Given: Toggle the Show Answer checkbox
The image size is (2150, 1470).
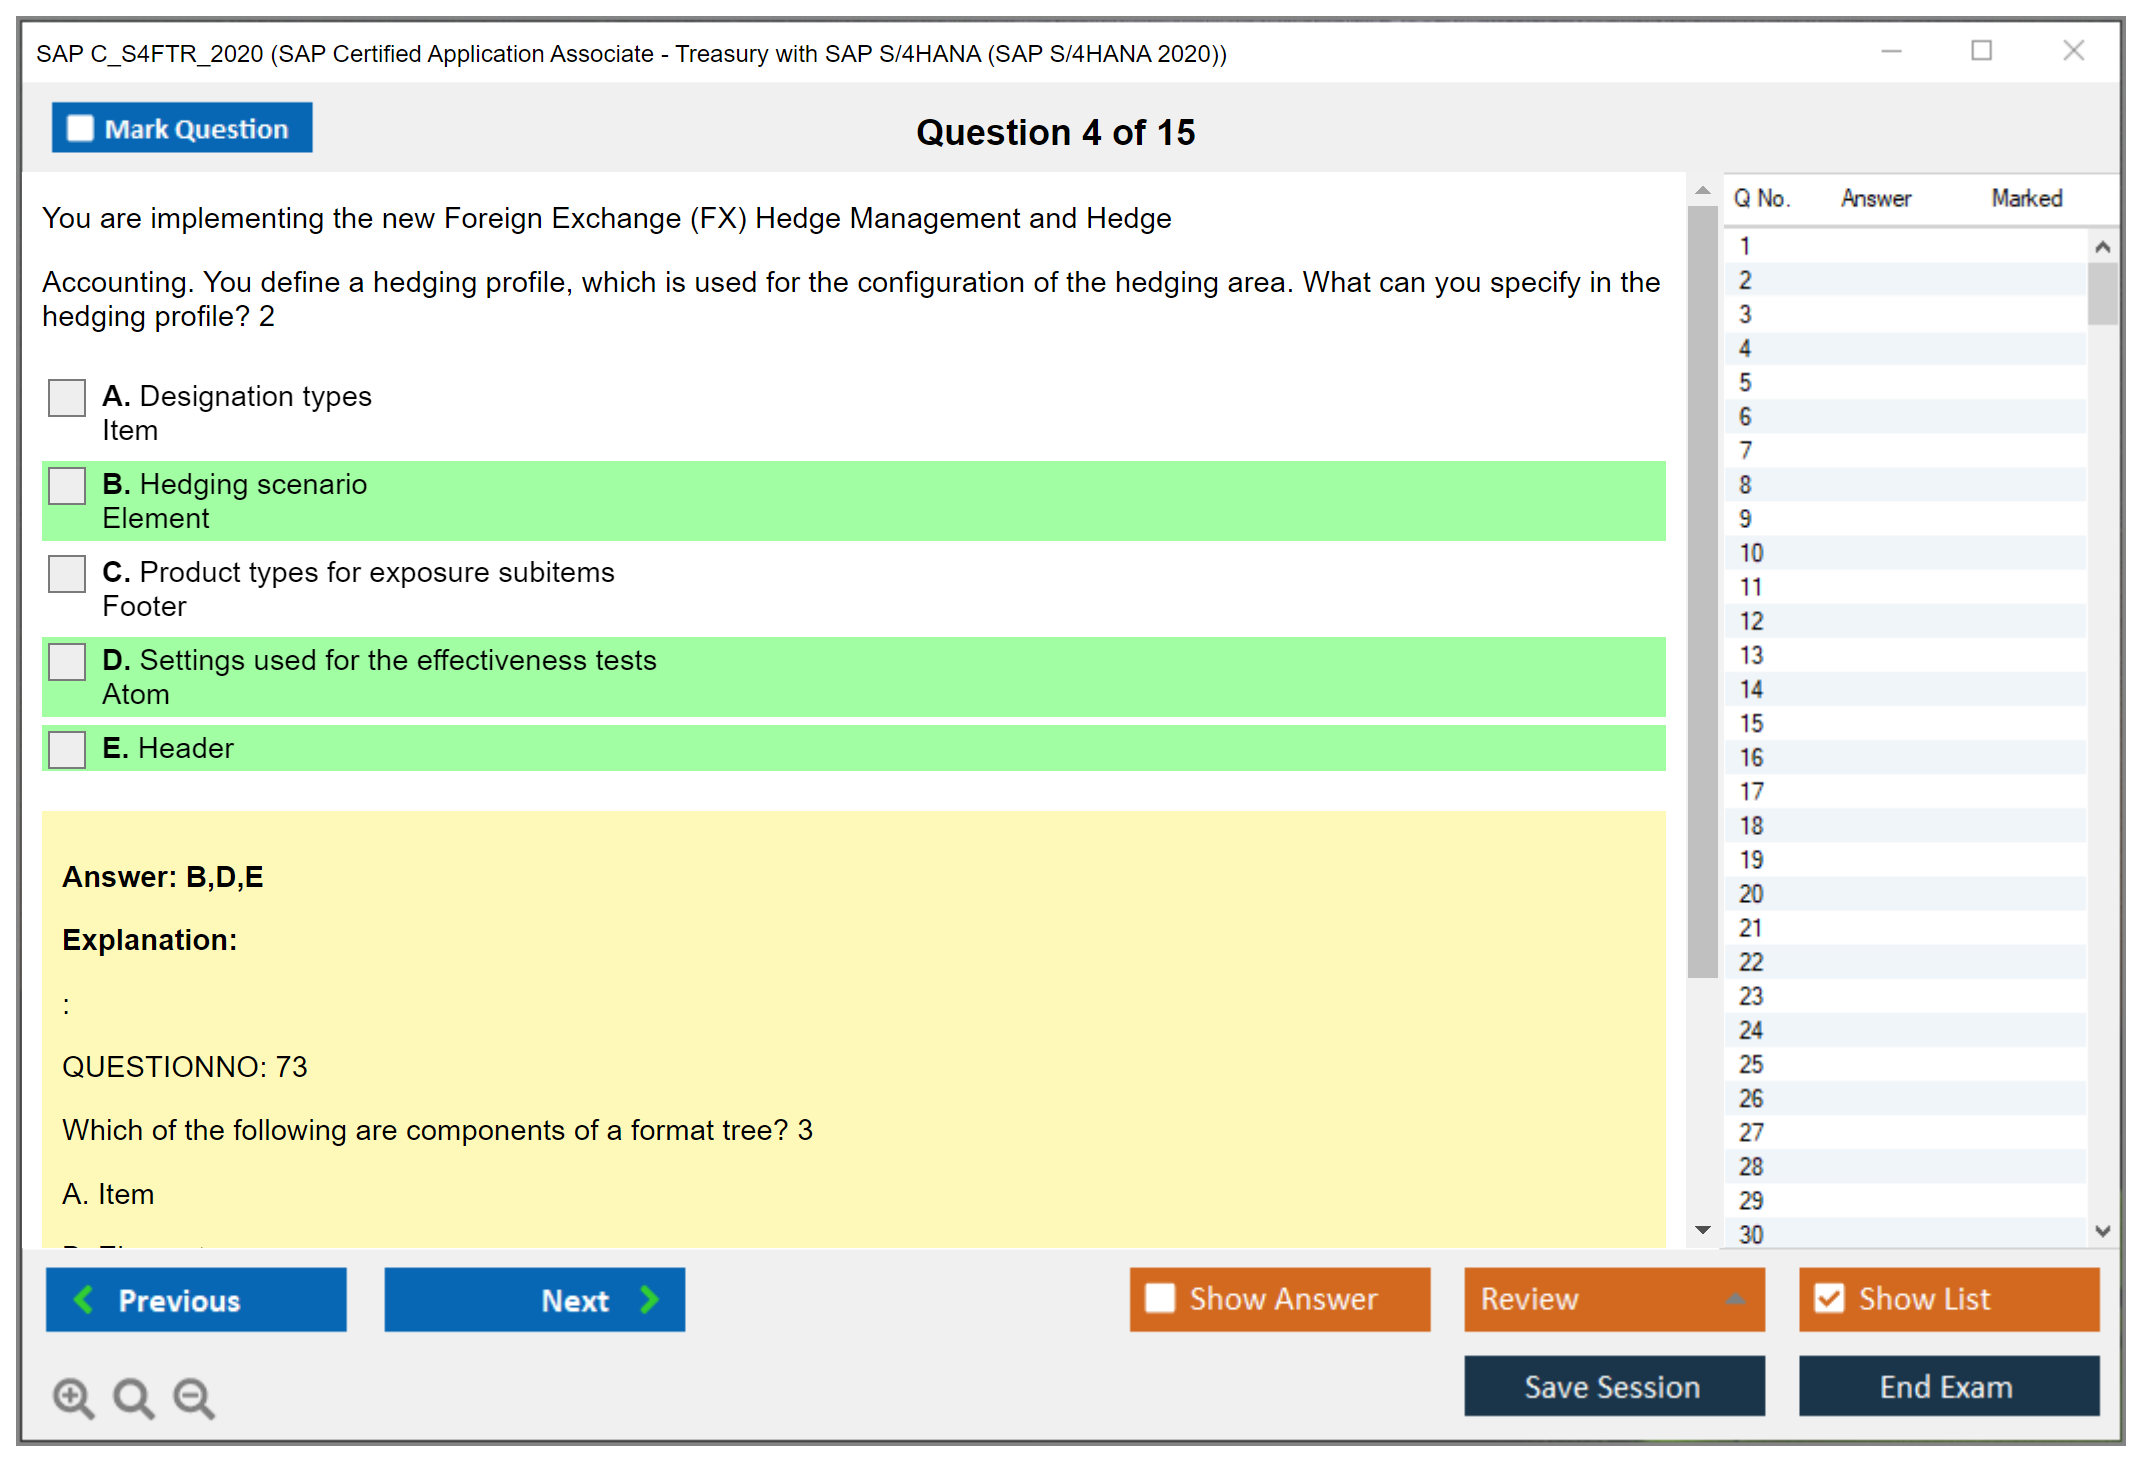Looking at the screenshot, I should (x=1160, y=1298).
